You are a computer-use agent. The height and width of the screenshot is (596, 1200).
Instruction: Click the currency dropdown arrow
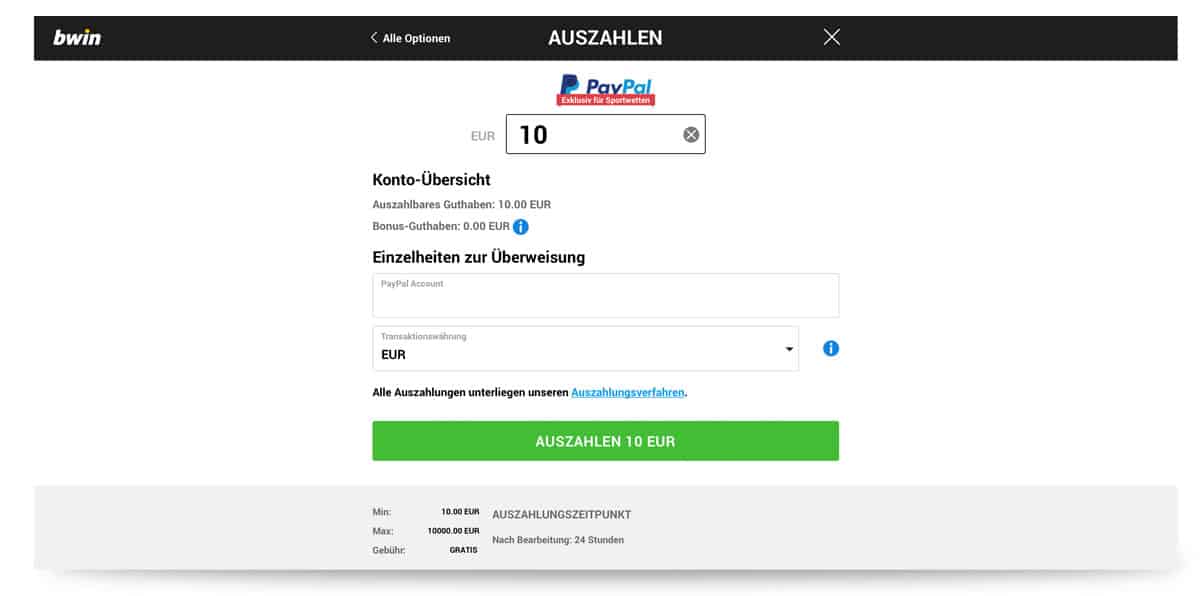pos(789,349)
